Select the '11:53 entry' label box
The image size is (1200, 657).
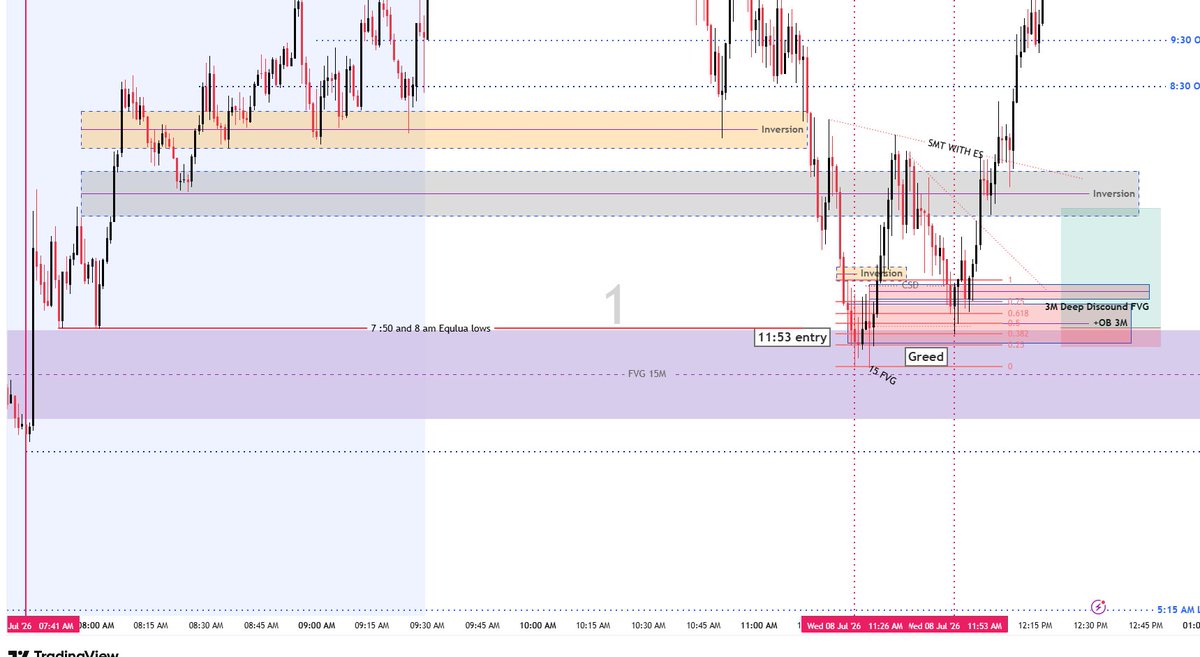pyautogui.click(x=792, y=338)
